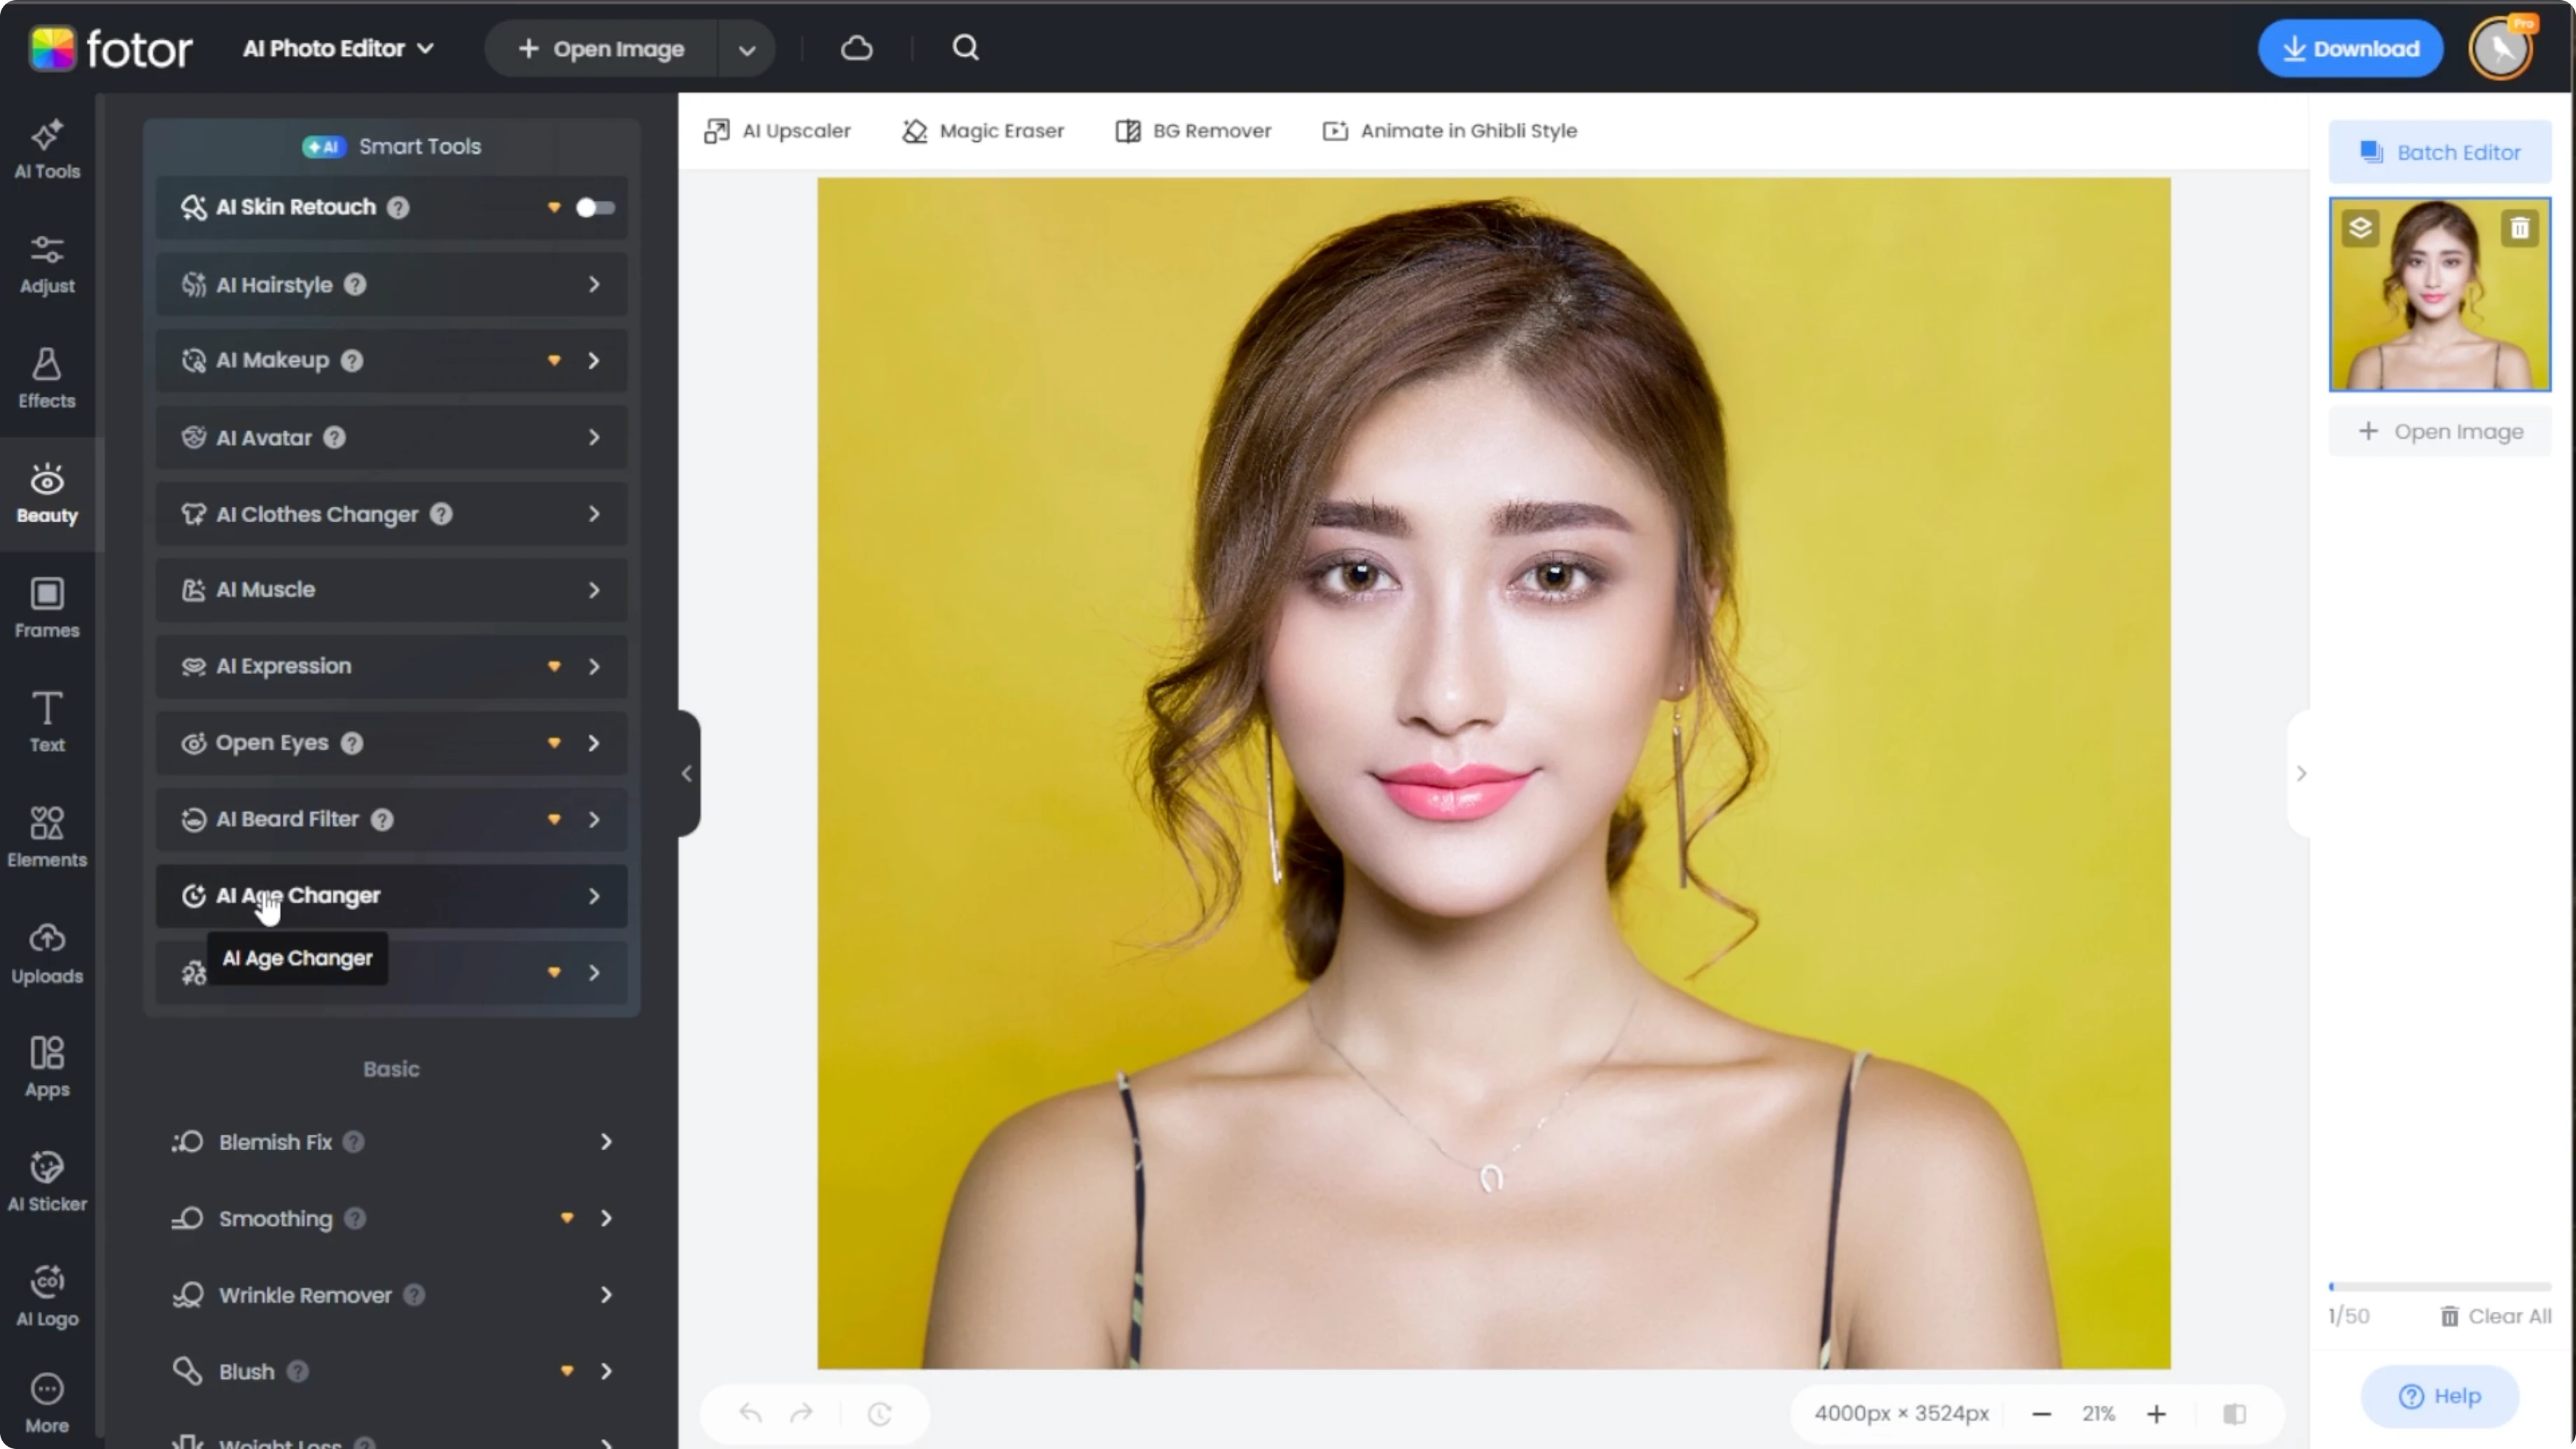
Task: Open the Text sidebar tool
Action: pyautogui.click(x=47, y=723)
